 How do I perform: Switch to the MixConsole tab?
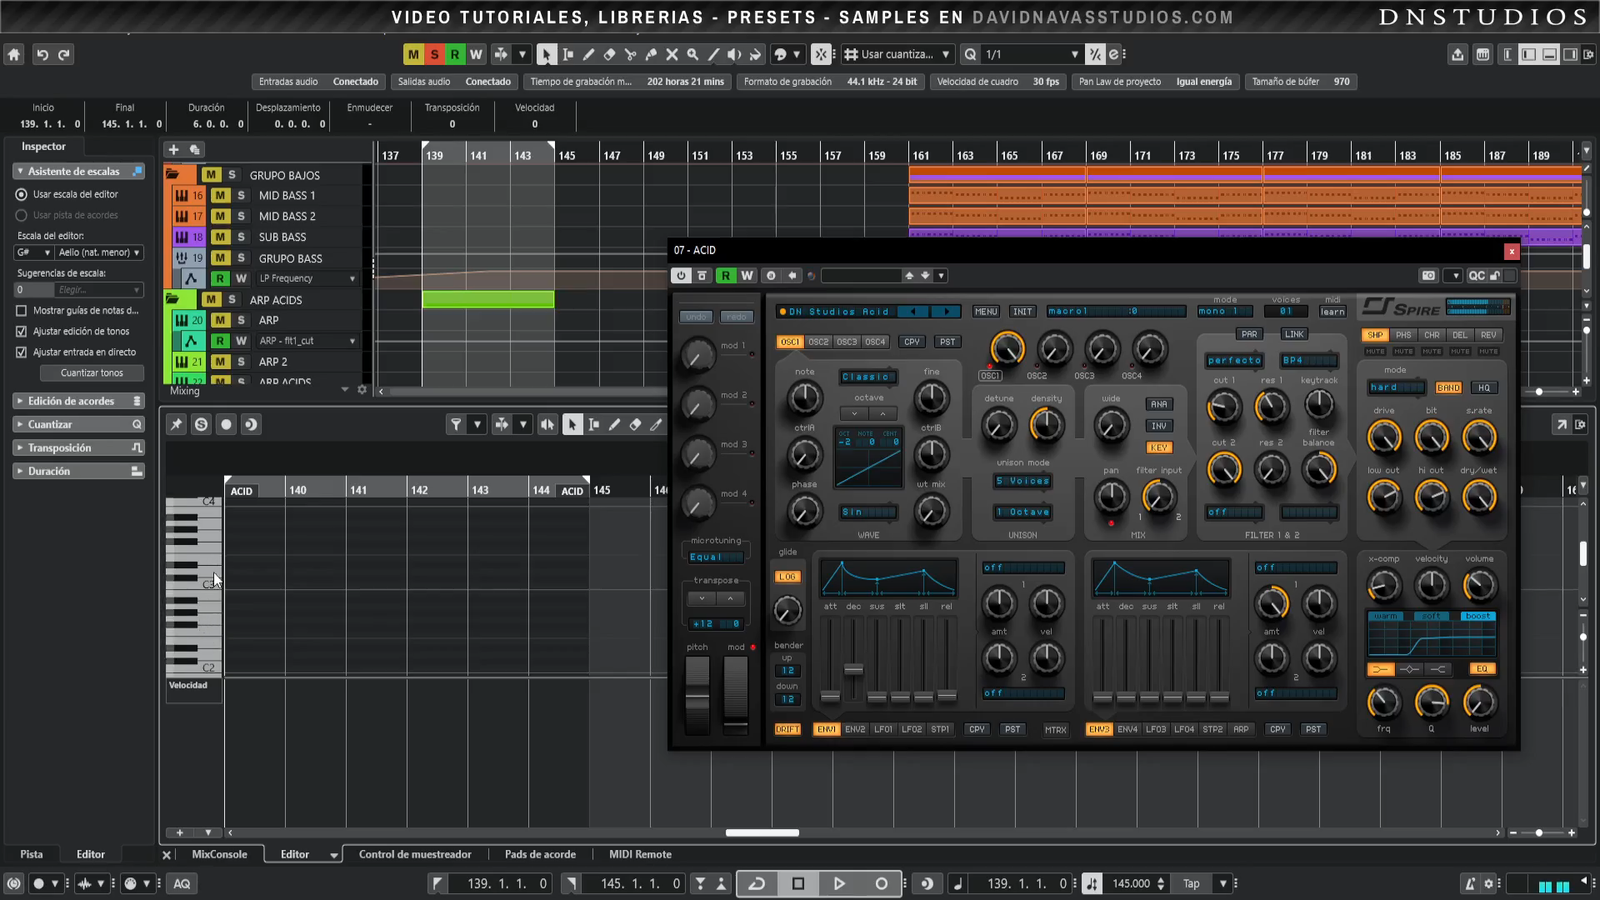coord(219,855)
